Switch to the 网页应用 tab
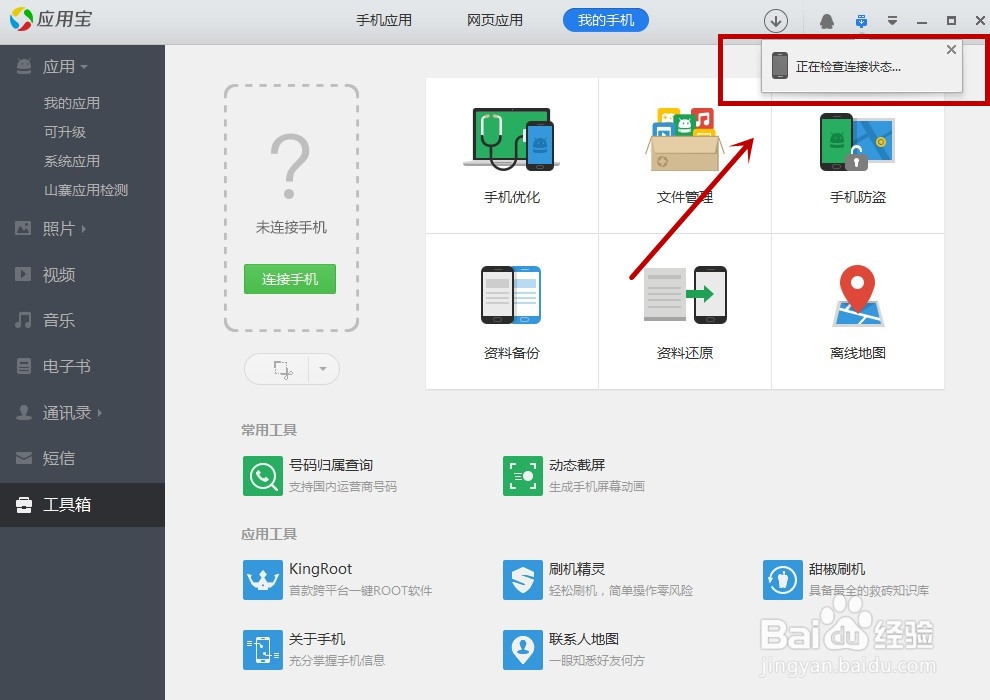The height and width of the screenshot is (700, 990). (x=495, y=20)
